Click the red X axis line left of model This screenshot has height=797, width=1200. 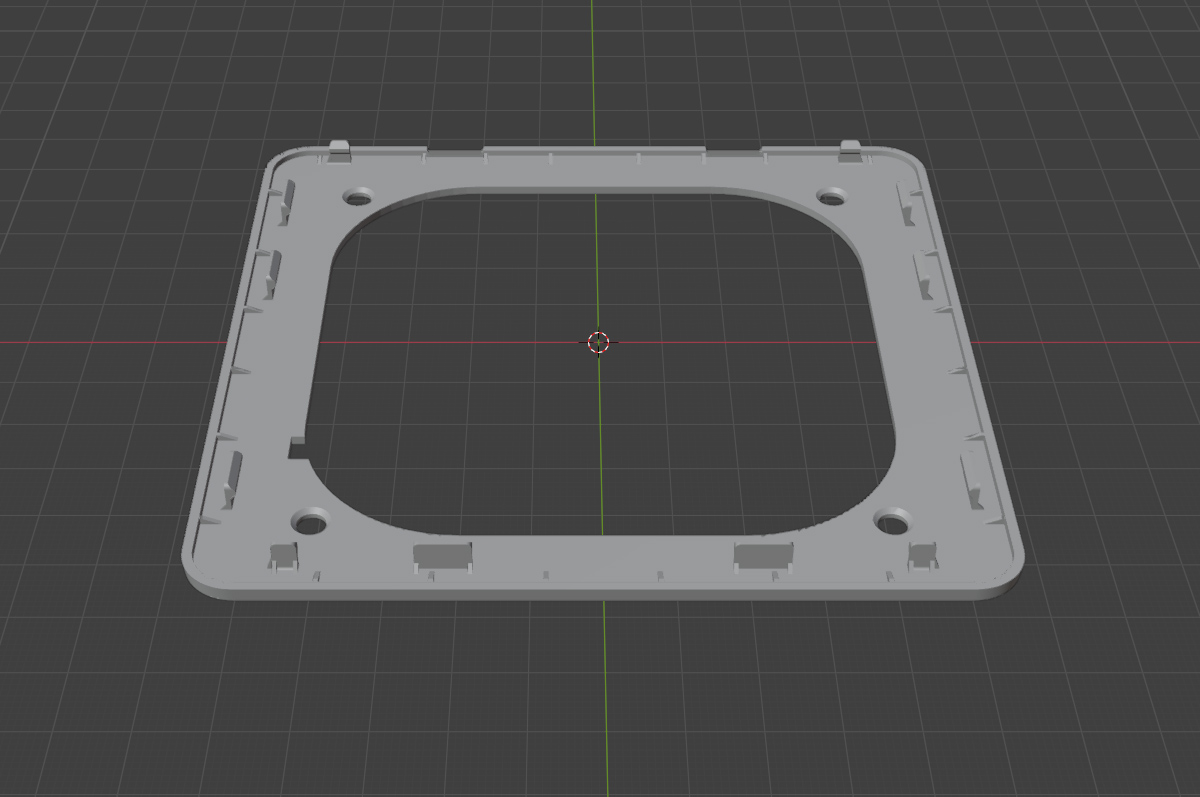(100, 342)
